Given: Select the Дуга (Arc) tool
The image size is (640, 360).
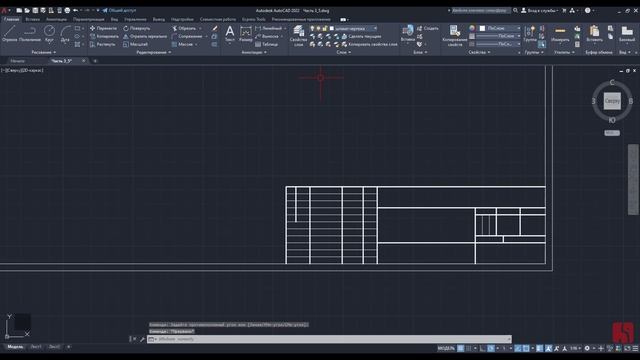Looking at the screenshot, I should click(65, 33).
